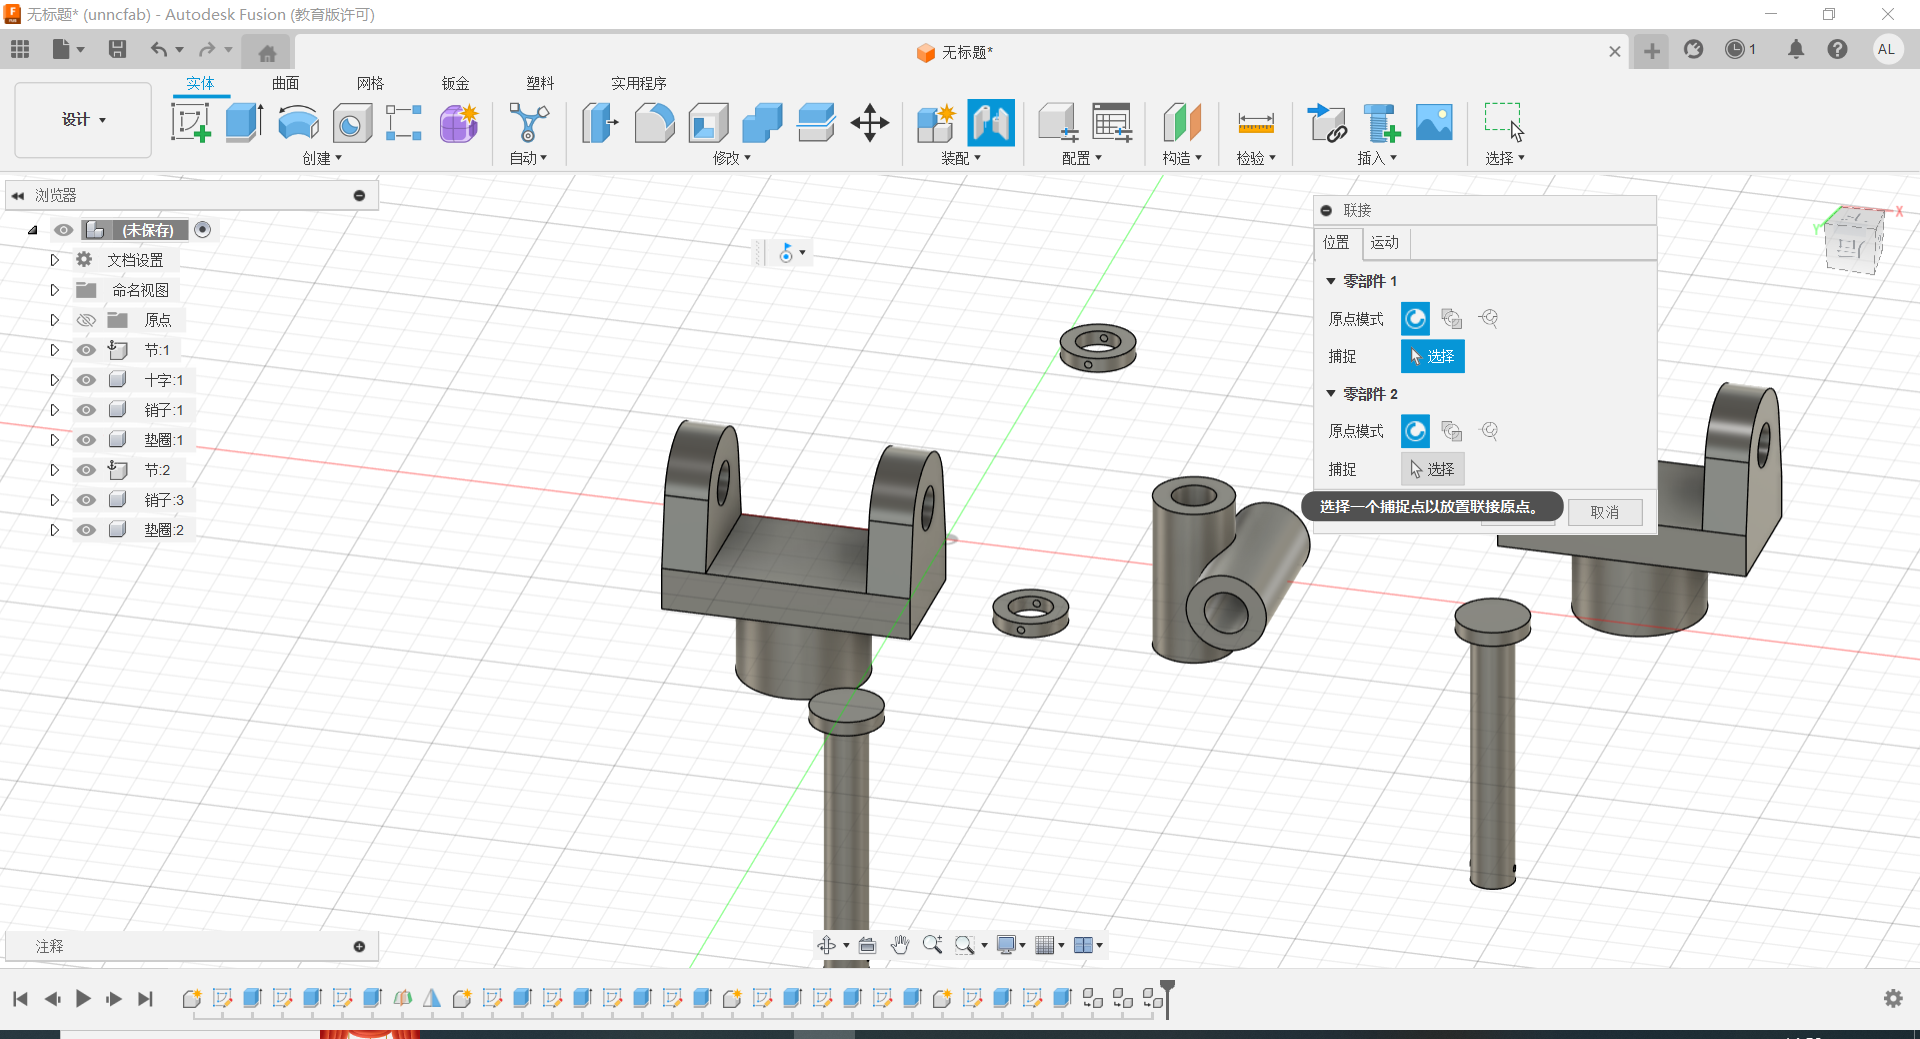Click the Measure tool in Inspect group
The width and height of the screenshot is (1920, 1039).
point(1255,123)
